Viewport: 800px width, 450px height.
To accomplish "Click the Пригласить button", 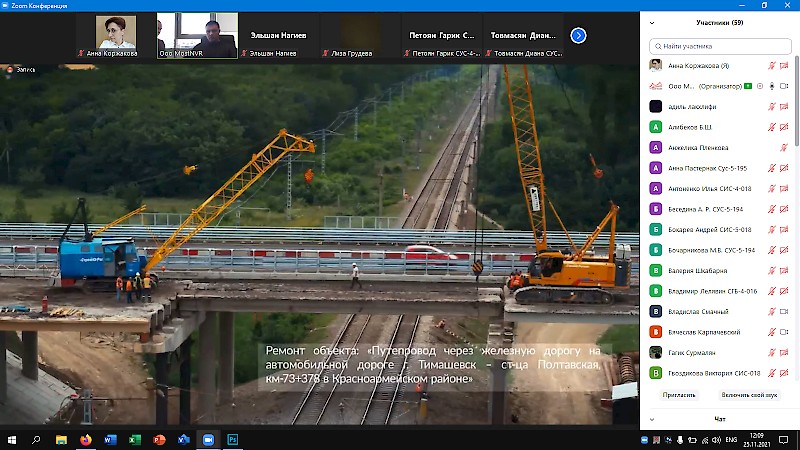I will click(679, 395).
